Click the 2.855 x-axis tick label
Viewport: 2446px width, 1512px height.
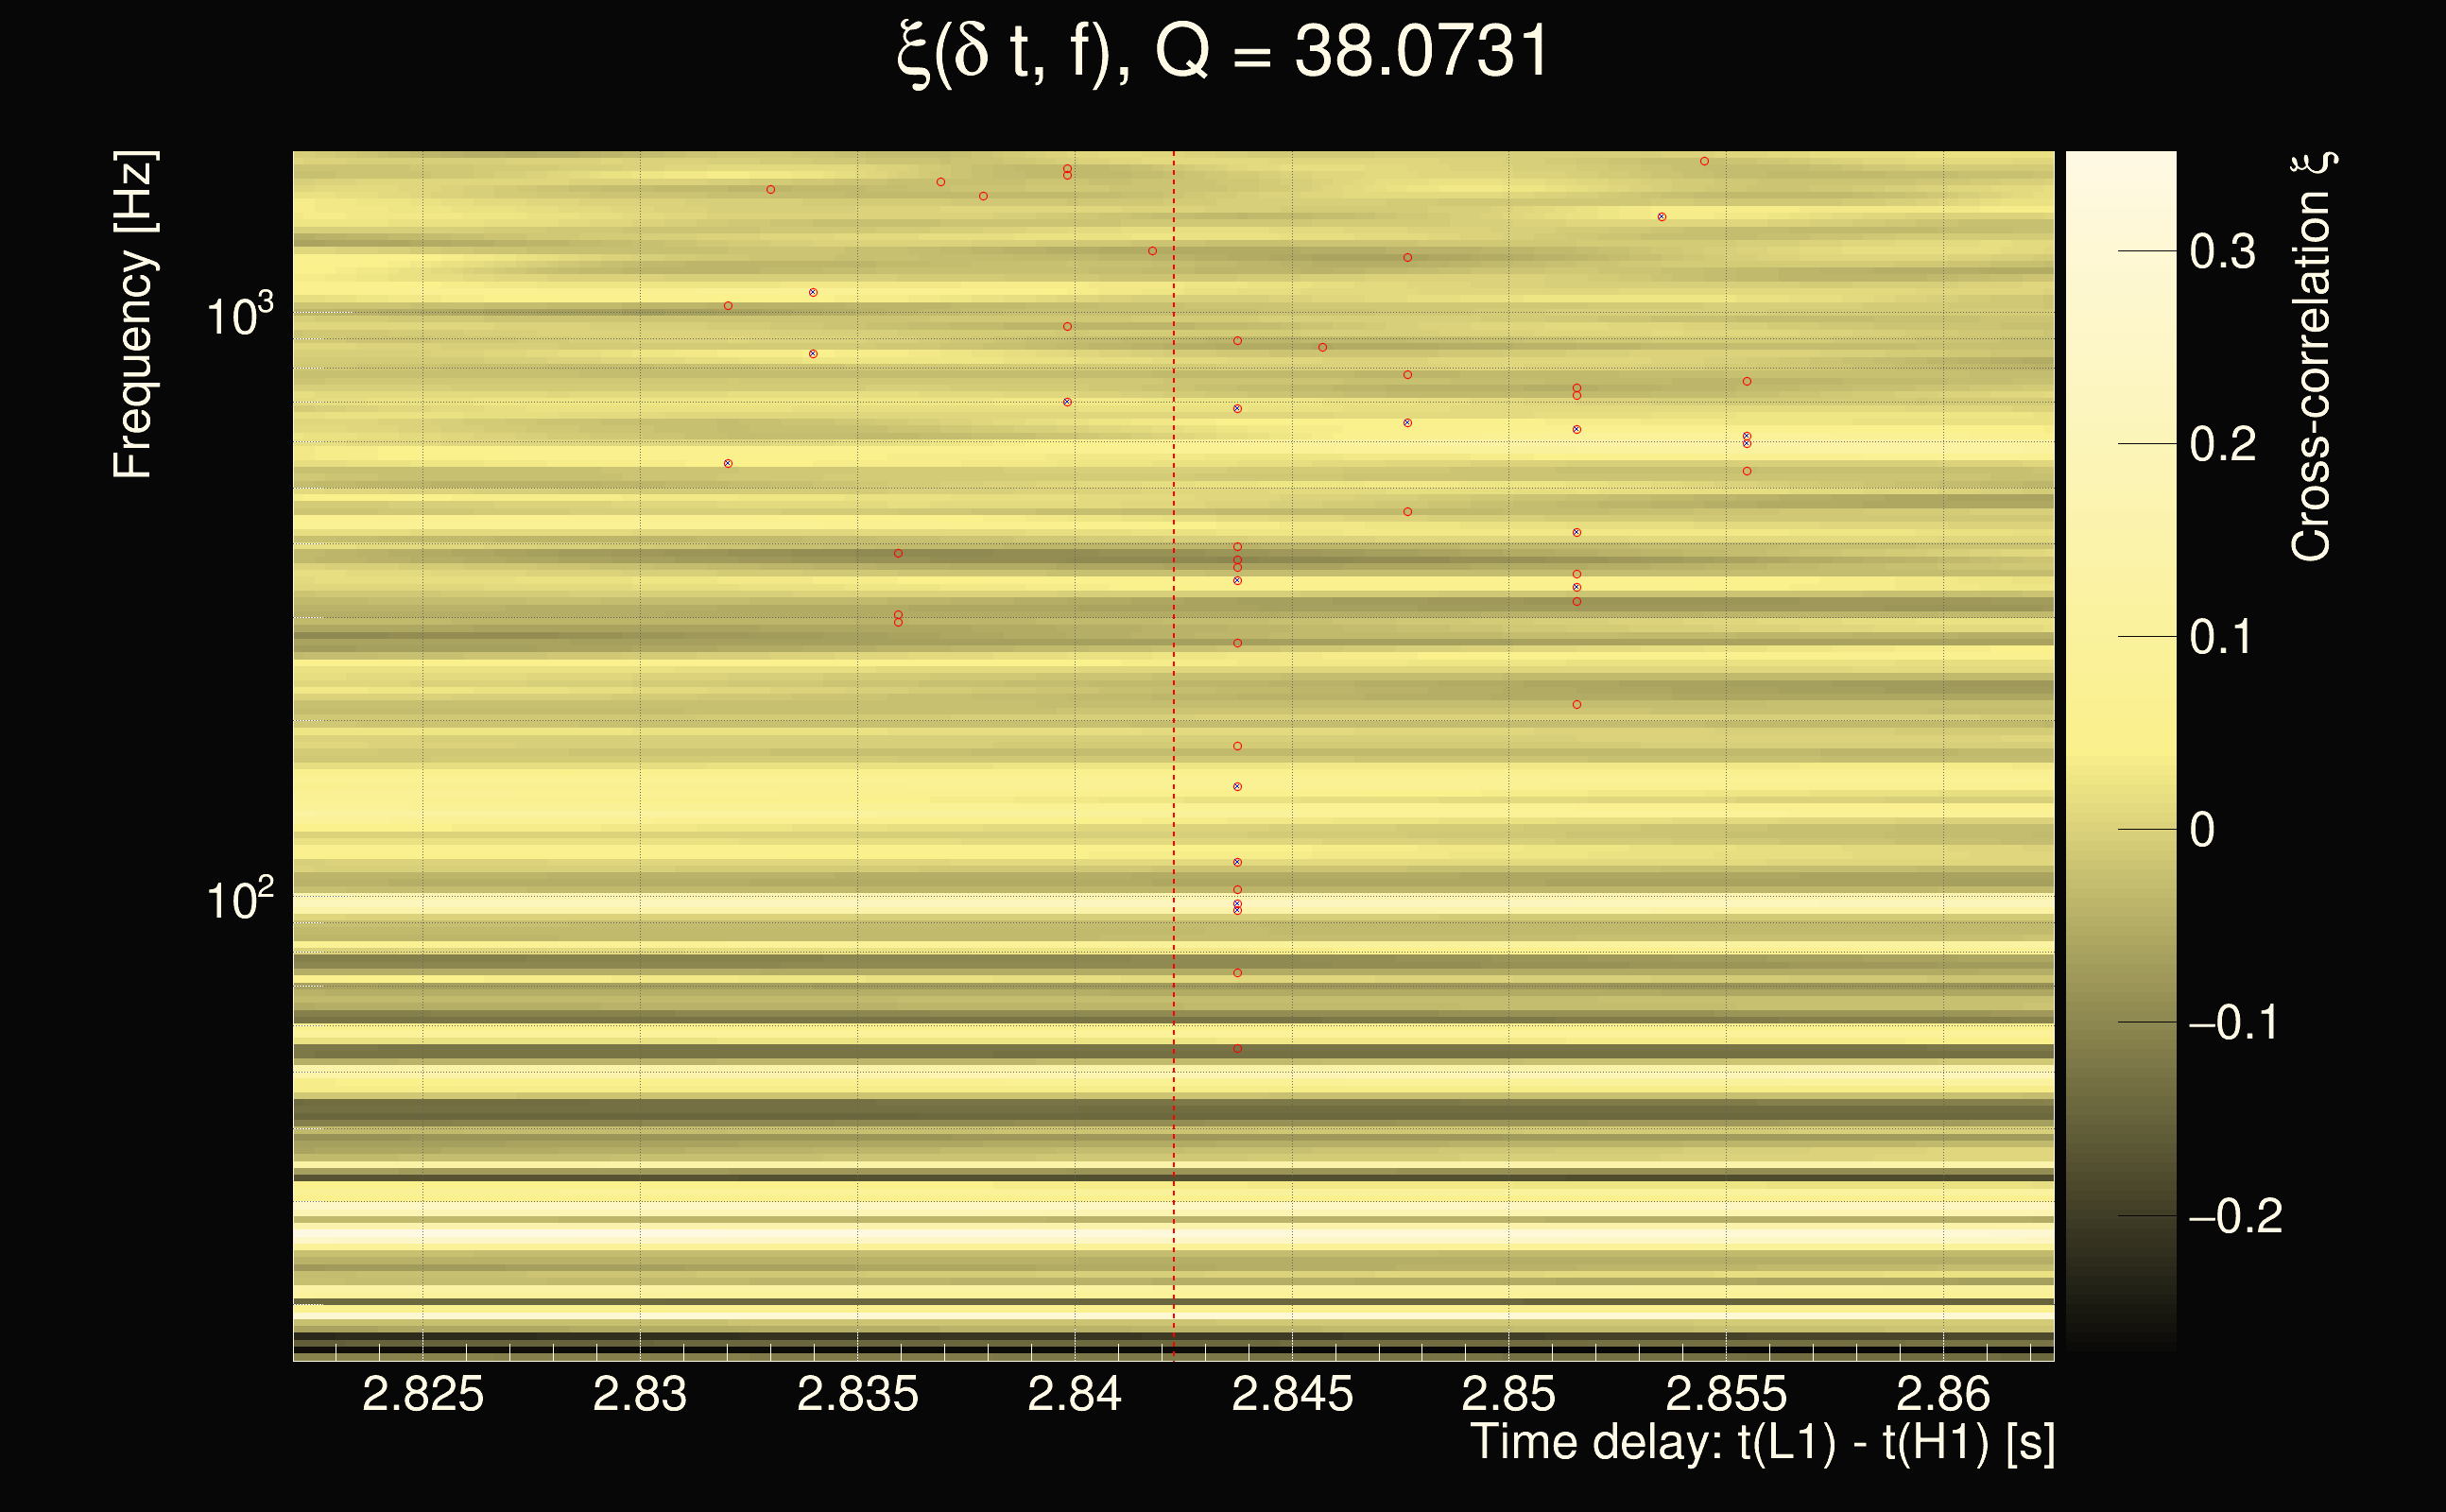click(1725, 1395)
